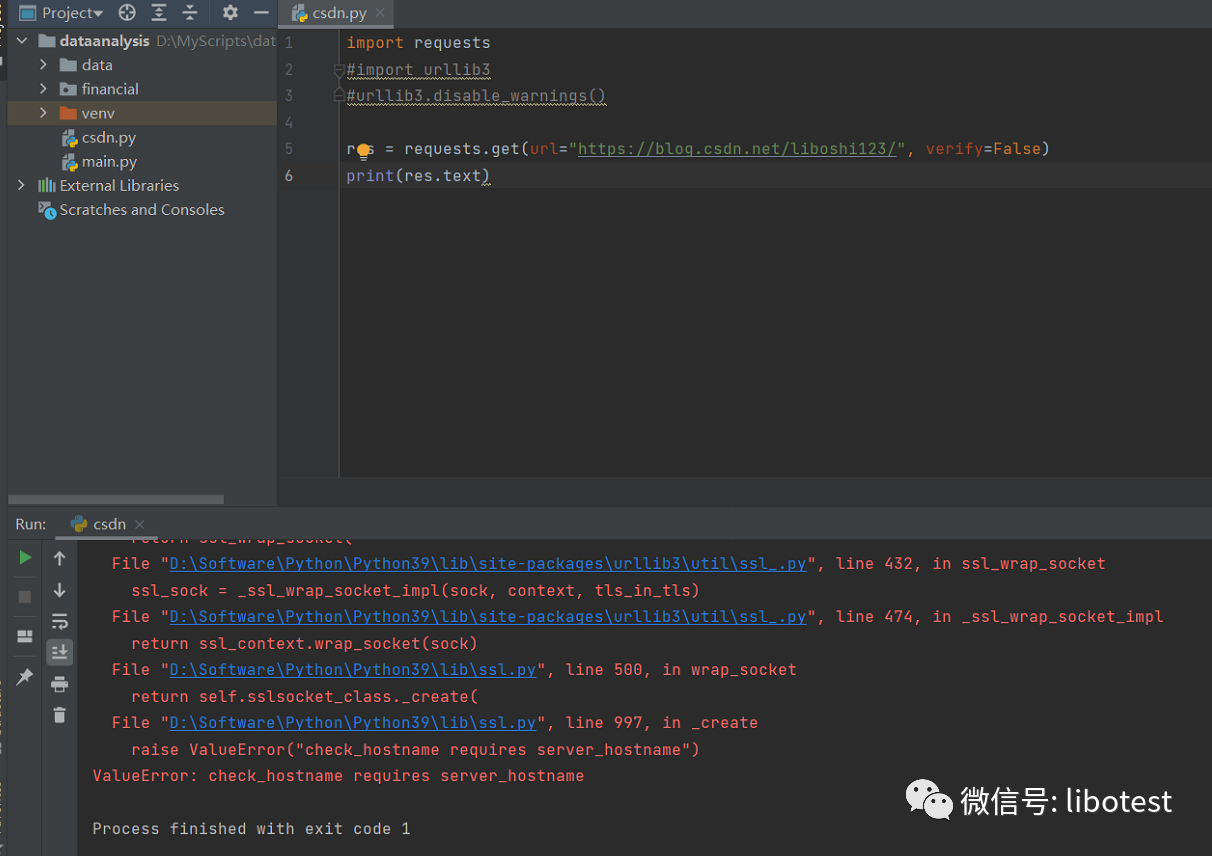The height and width of the screenshot is (856, 1212).
Task: Toggle Pin Tab in Run panel
Action: pos(26,677)
